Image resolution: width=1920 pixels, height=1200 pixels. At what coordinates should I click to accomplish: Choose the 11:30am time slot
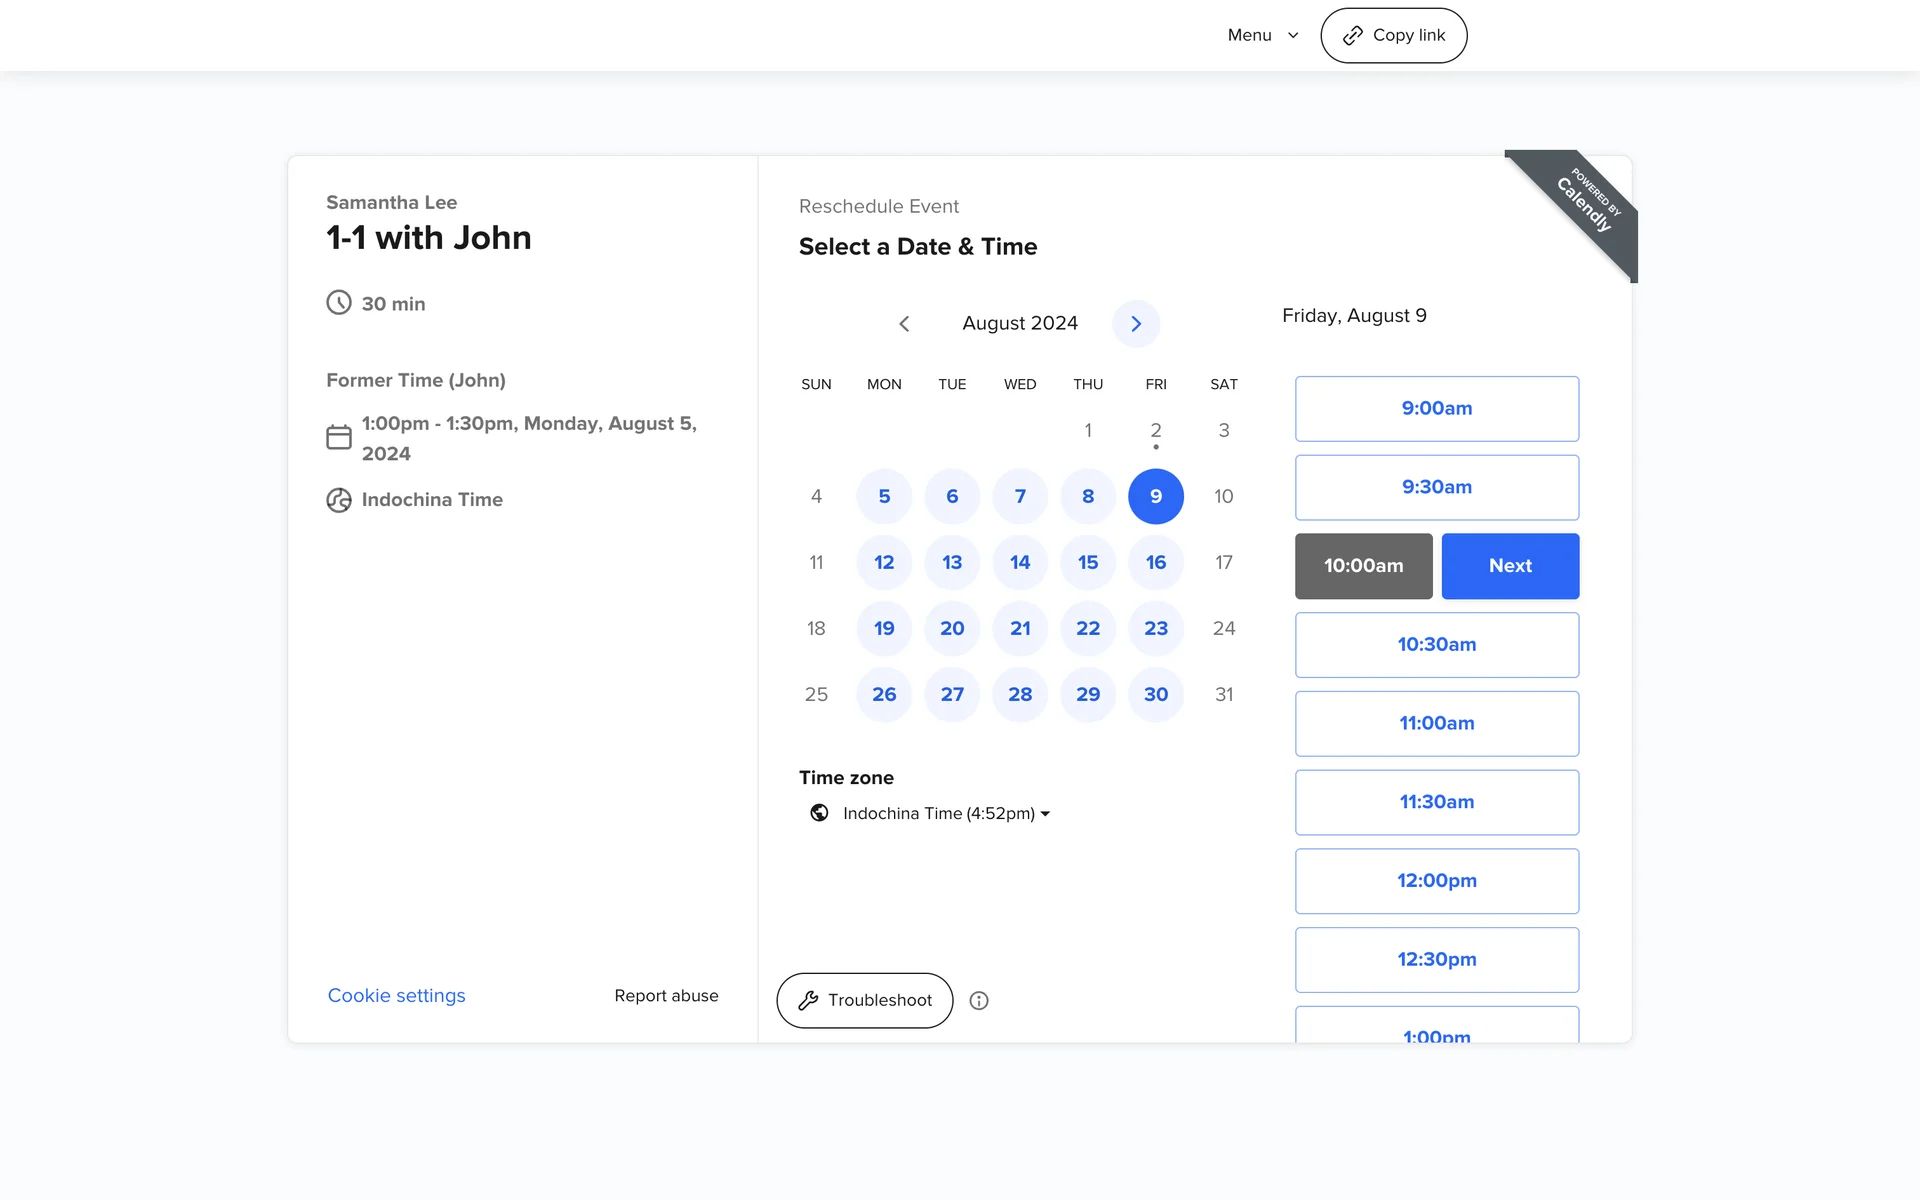tap(1436, 802)
